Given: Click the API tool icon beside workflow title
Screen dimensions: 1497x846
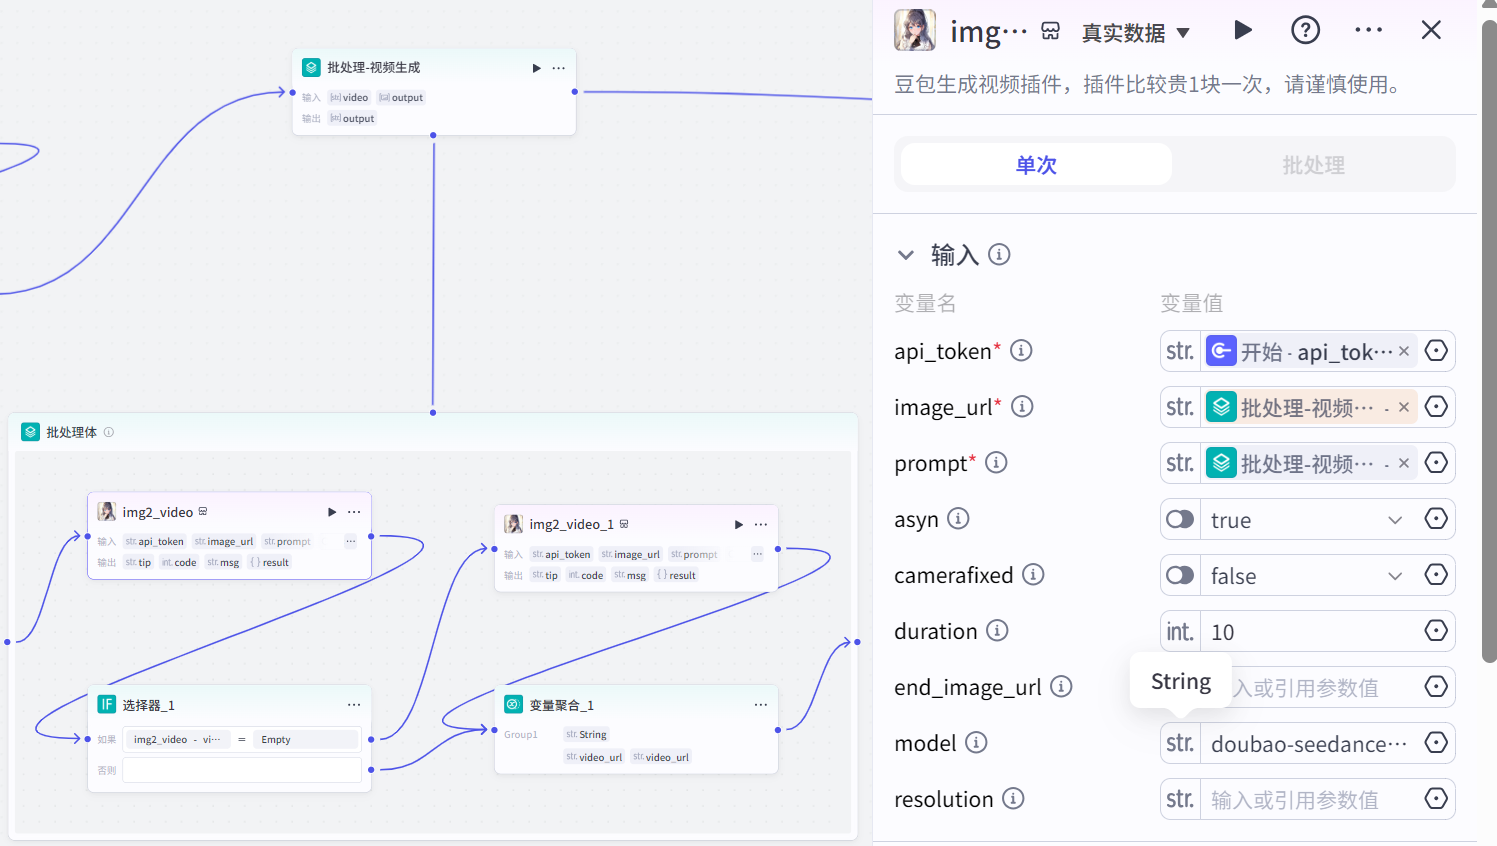Looking at the screenshot, I should 1050,31.
